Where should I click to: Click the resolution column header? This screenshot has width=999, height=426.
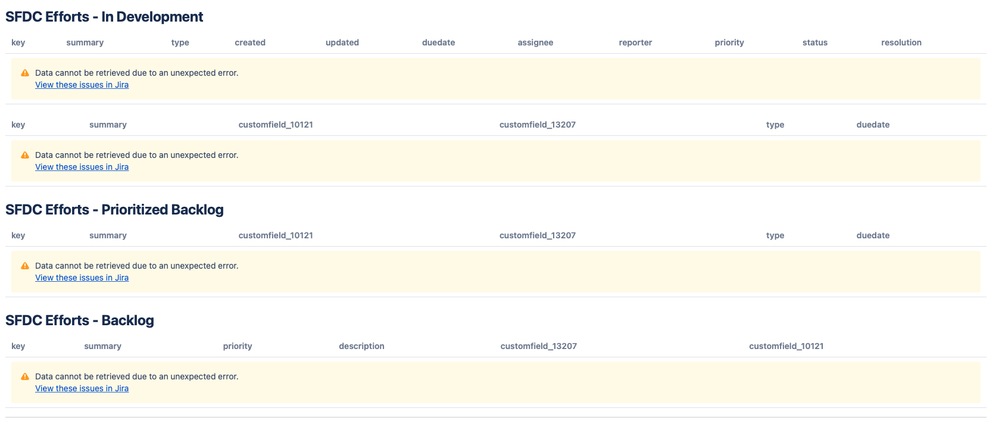tap(901, 43)
